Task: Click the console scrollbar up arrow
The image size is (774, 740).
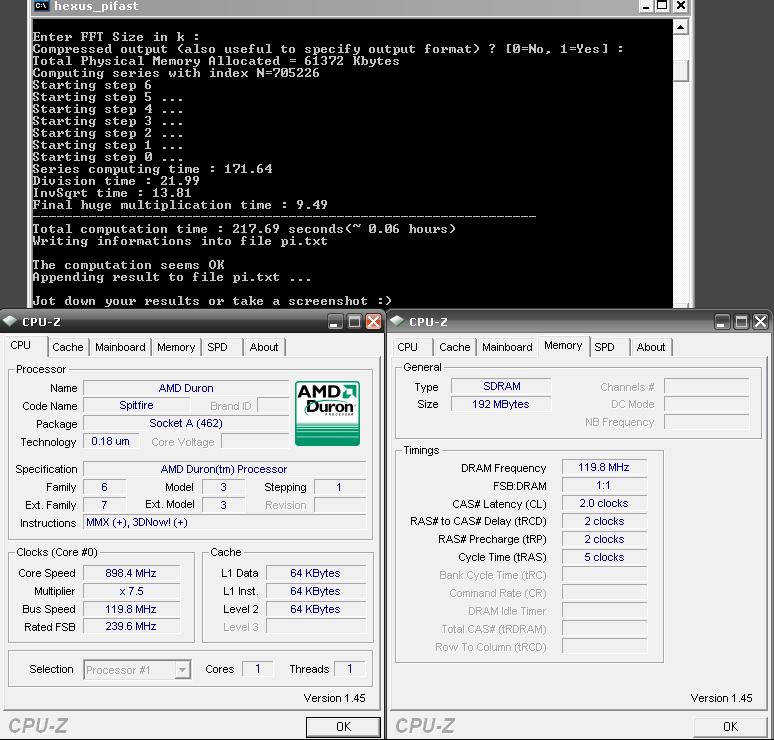Action: click(681, 27)
